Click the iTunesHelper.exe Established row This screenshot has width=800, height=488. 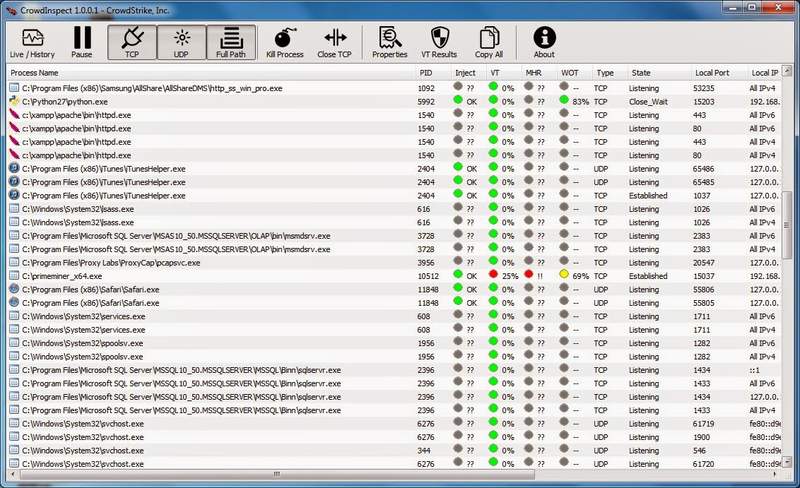coord(394,196)
